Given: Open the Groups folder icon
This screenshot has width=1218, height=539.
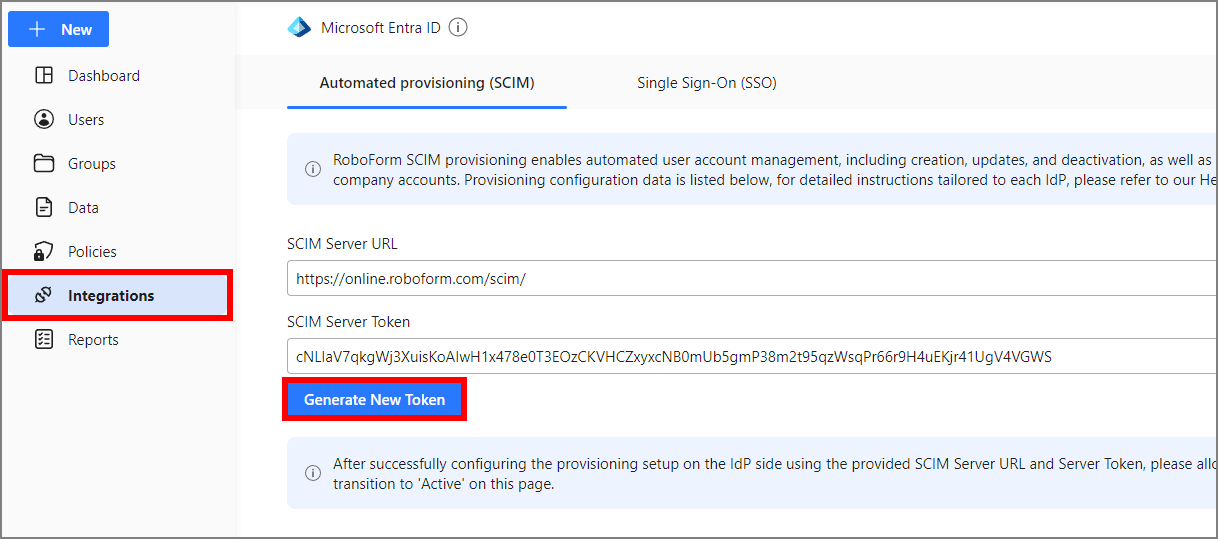Looking at the screenshot, I should click(44, 164).
